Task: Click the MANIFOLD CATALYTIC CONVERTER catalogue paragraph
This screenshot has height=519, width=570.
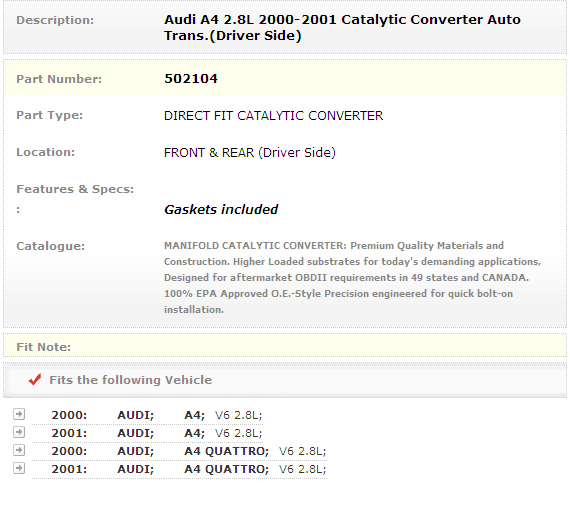Action: click(352, 278)
